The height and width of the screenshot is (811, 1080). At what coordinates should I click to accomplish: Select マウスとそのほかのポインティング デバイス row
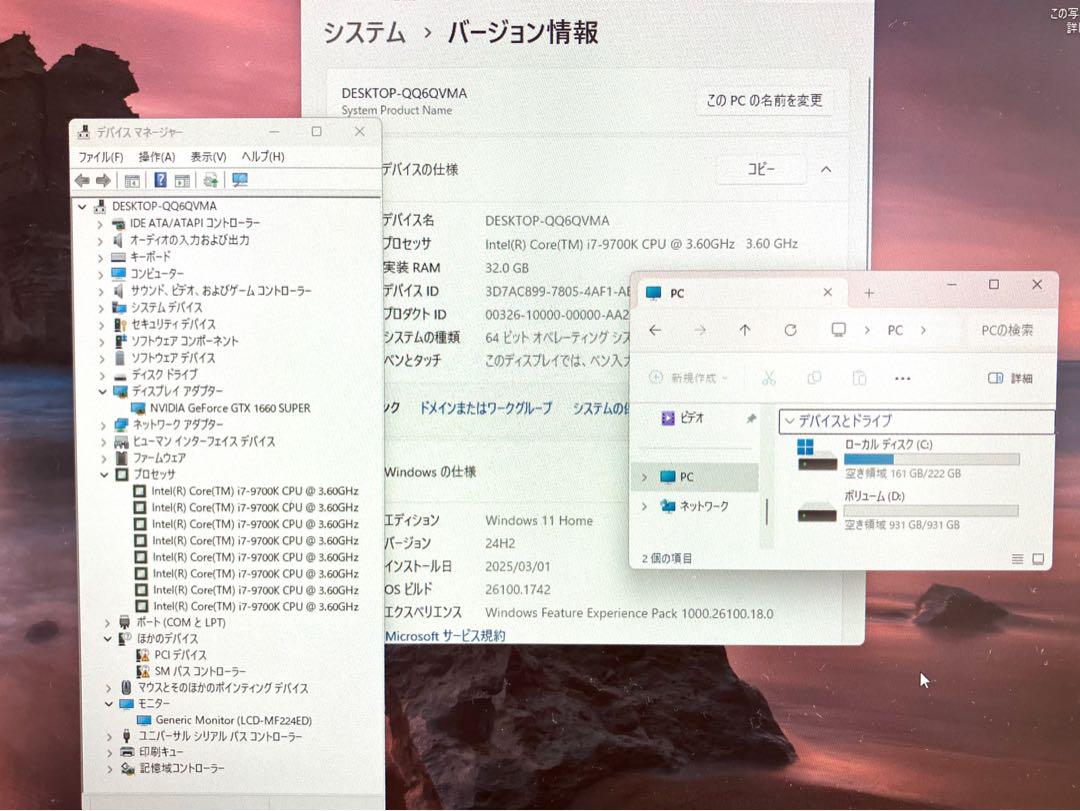pos(223,688)
